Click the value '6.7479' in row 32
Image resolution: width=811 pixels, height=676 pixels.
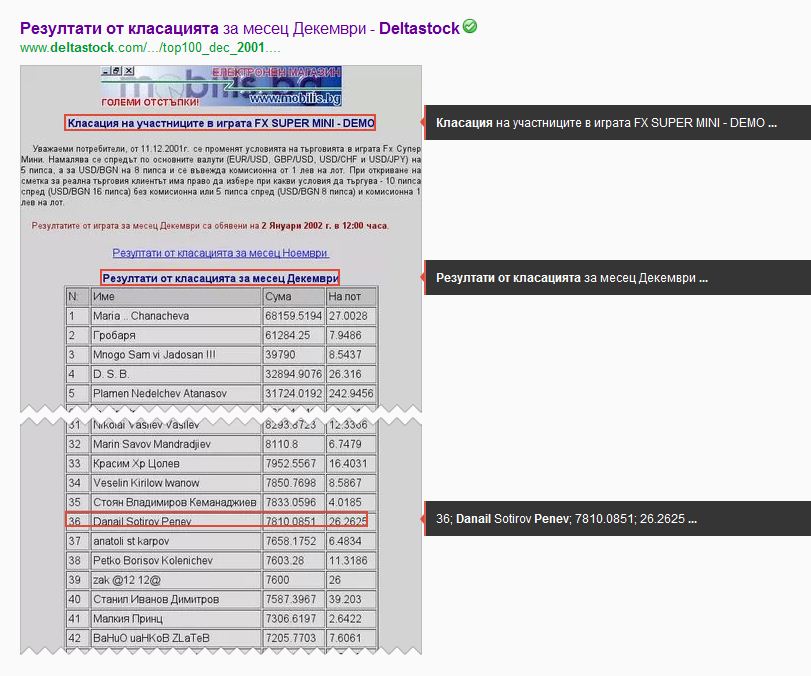(x=345, y=444)
